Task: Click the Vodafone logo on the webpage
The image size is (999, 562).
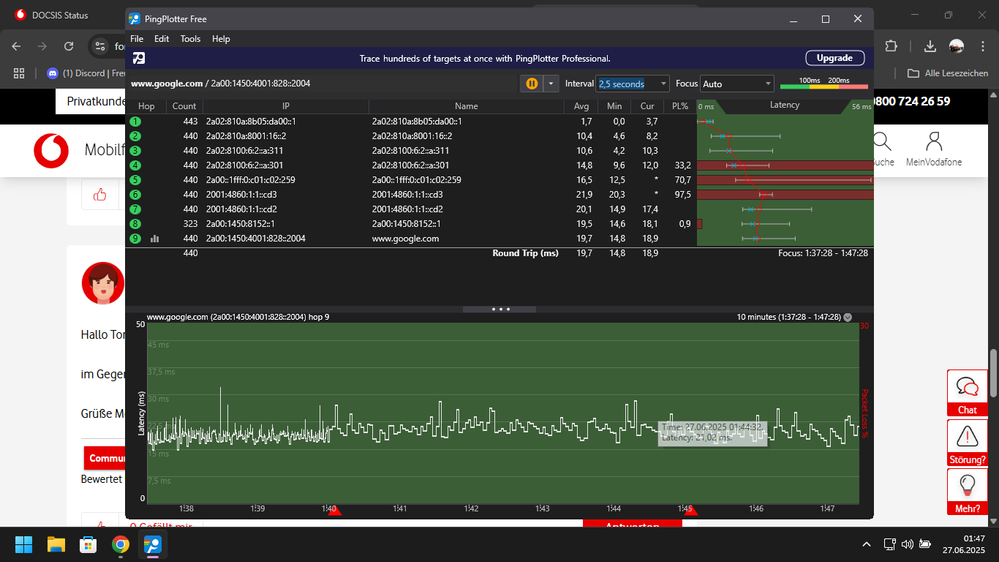Action: tap(51, 151)
